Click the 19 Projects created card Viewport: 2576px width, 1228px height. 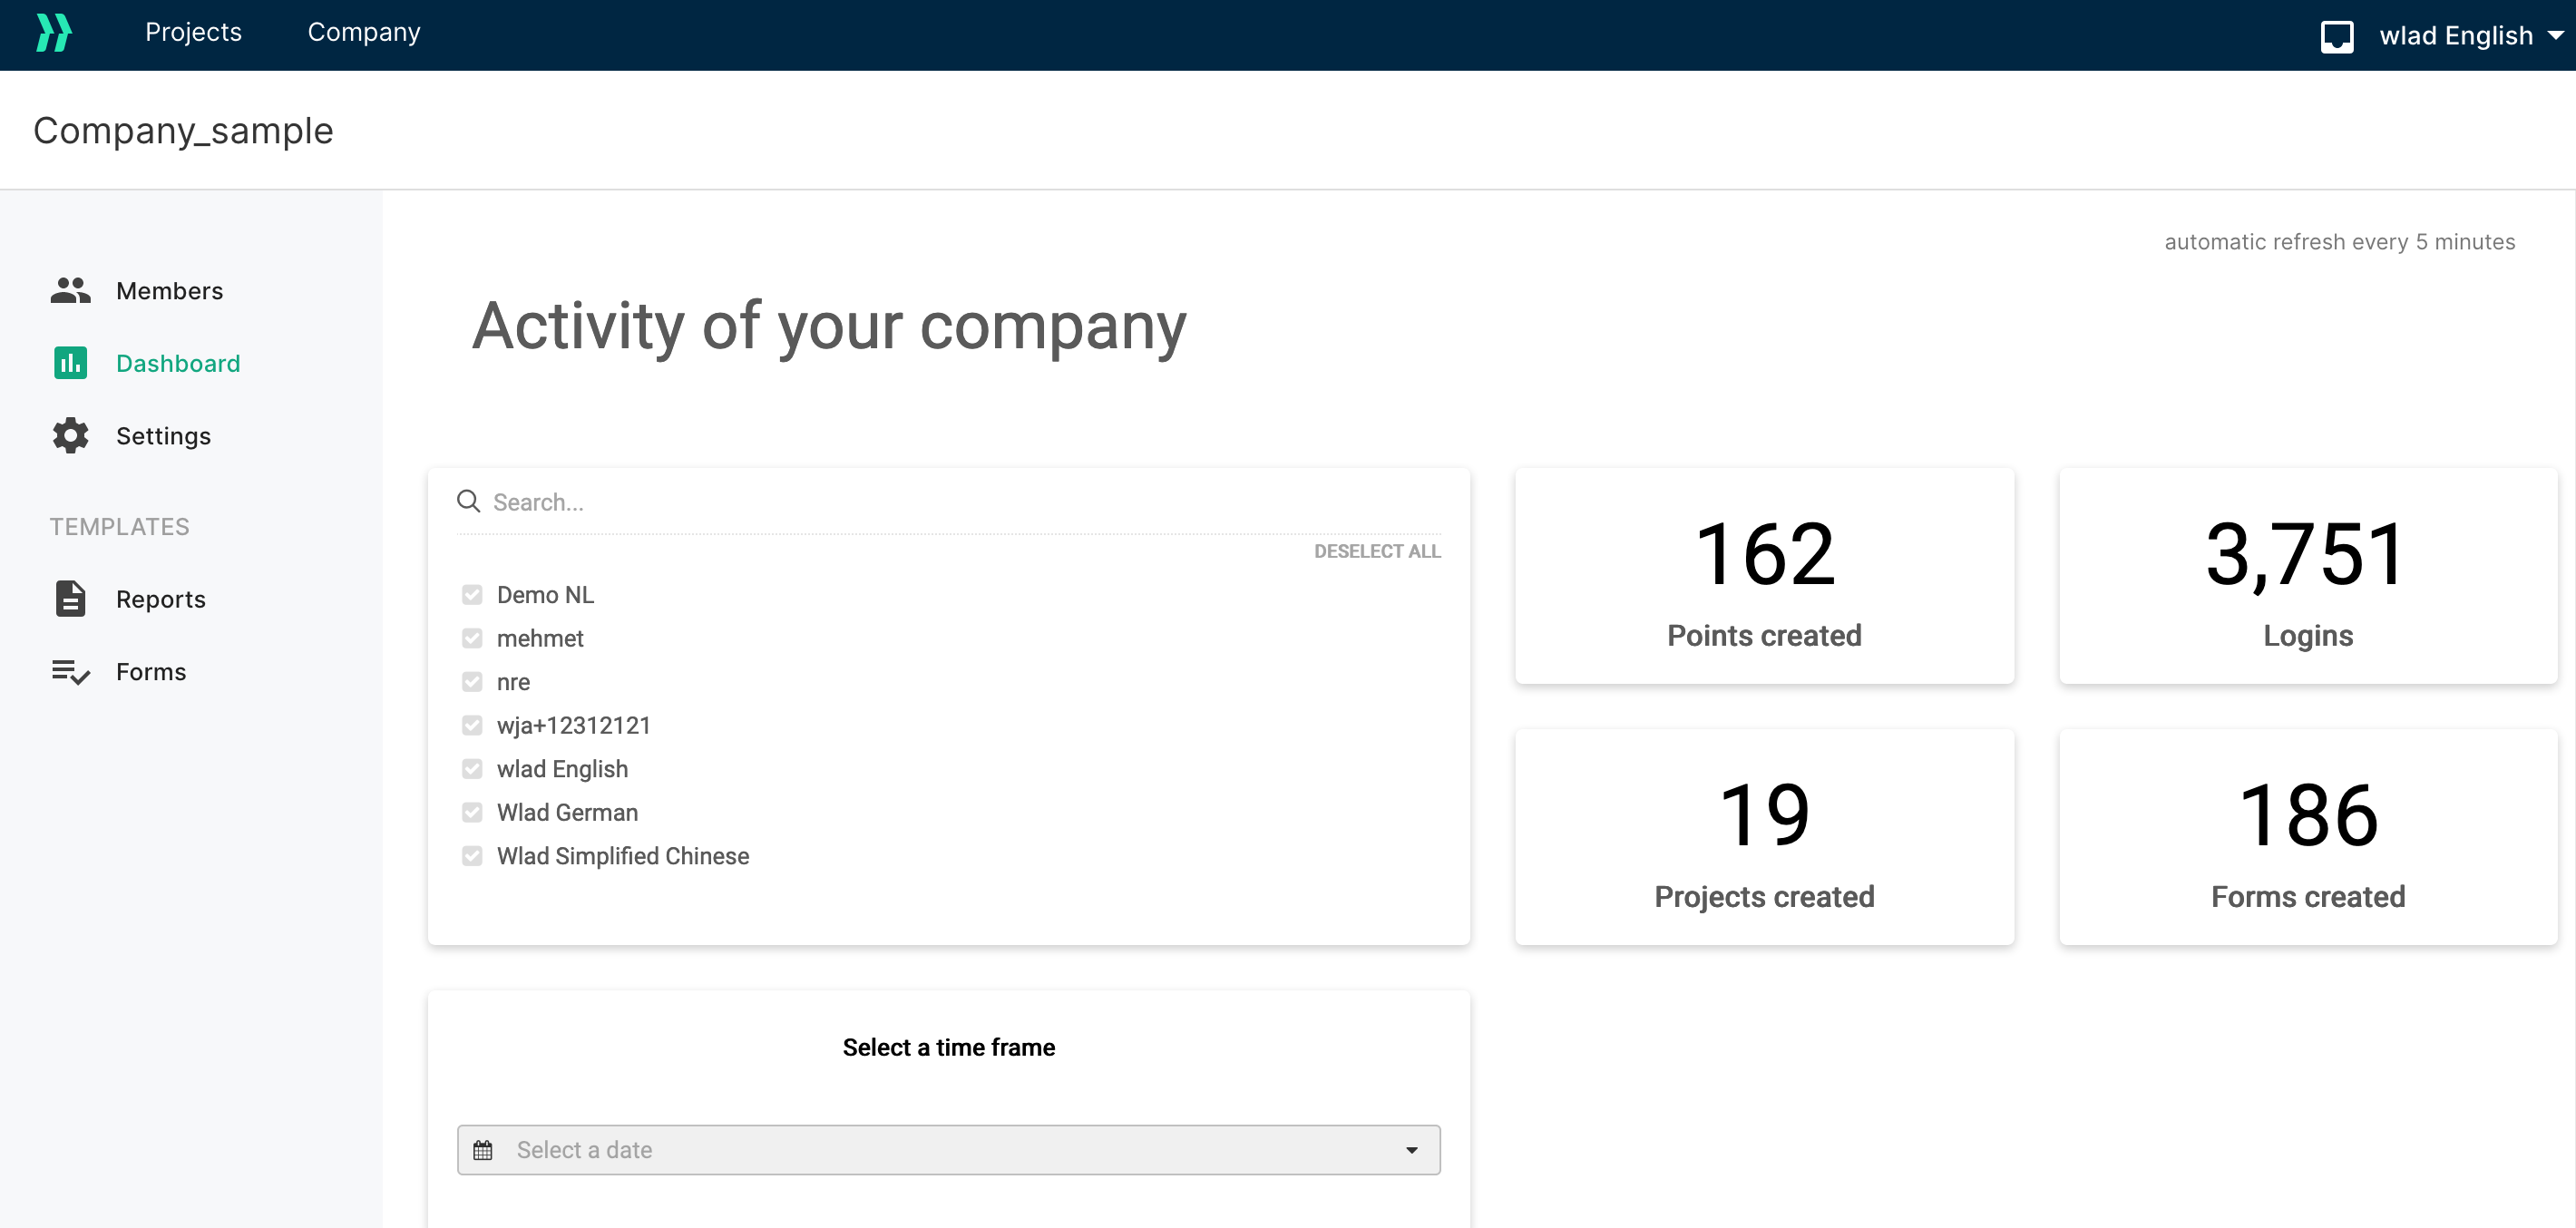(1764, 837)
